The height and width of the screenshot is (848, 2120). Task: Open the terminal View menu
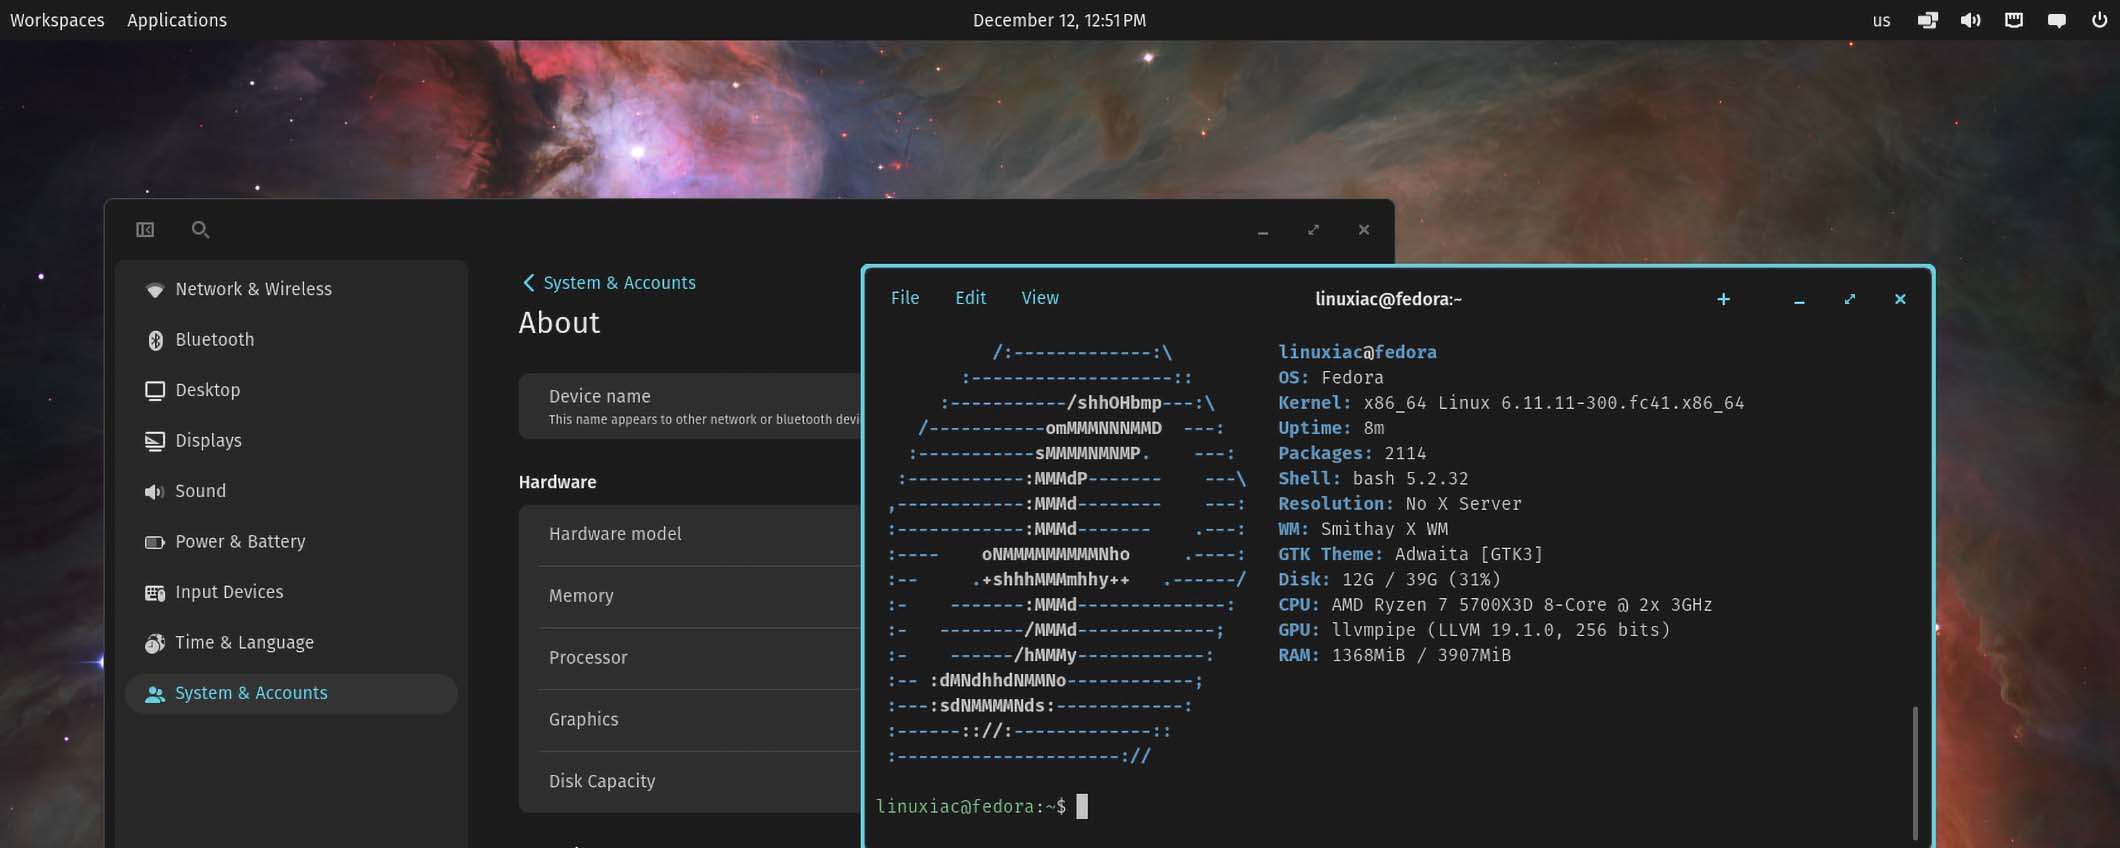[x=1040, y=298]
